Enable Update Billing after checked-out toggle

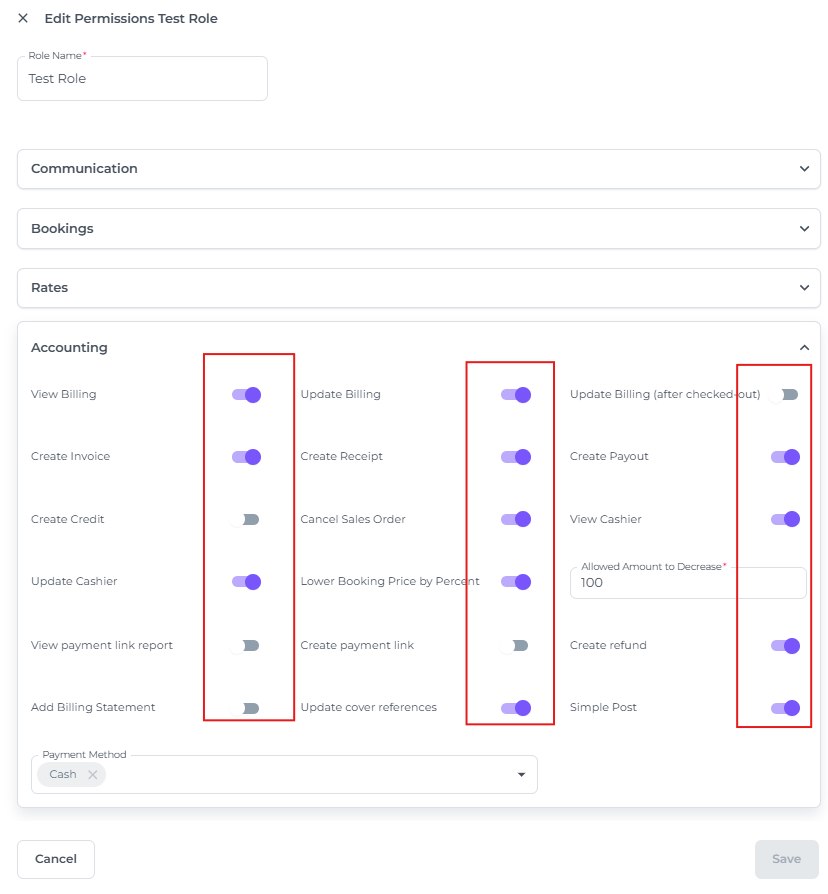coord(785,395)
